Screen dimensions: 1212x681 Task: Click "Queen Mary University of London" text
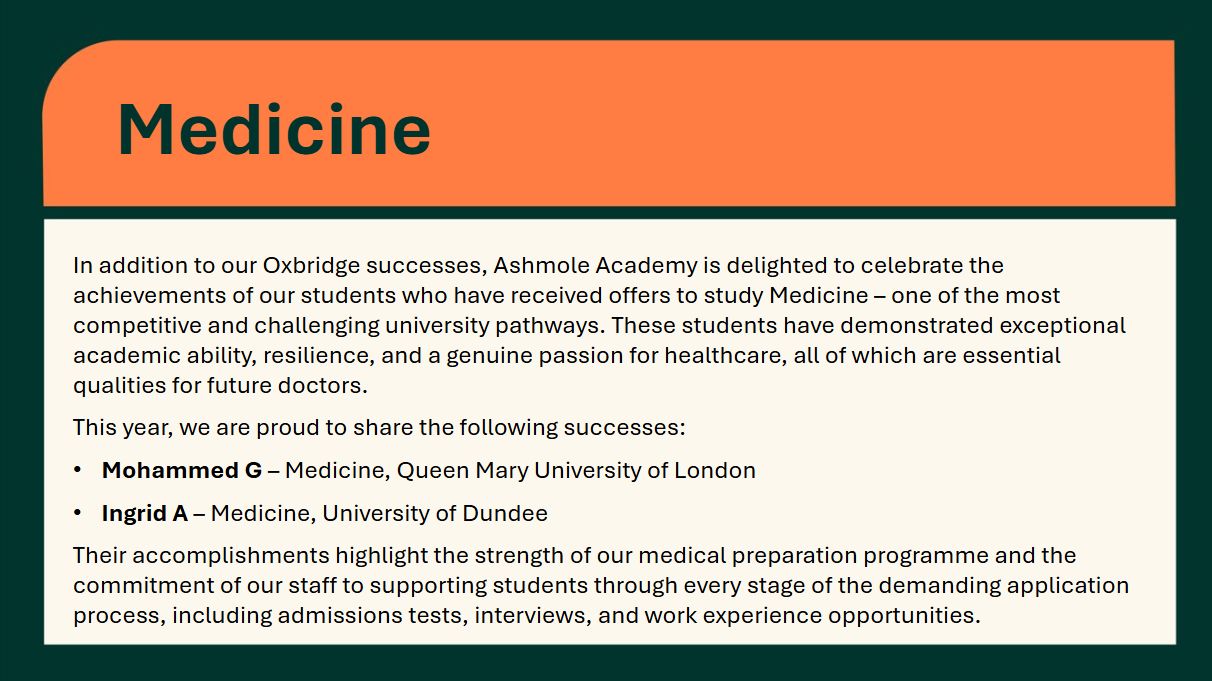click(x=577, y=470)
